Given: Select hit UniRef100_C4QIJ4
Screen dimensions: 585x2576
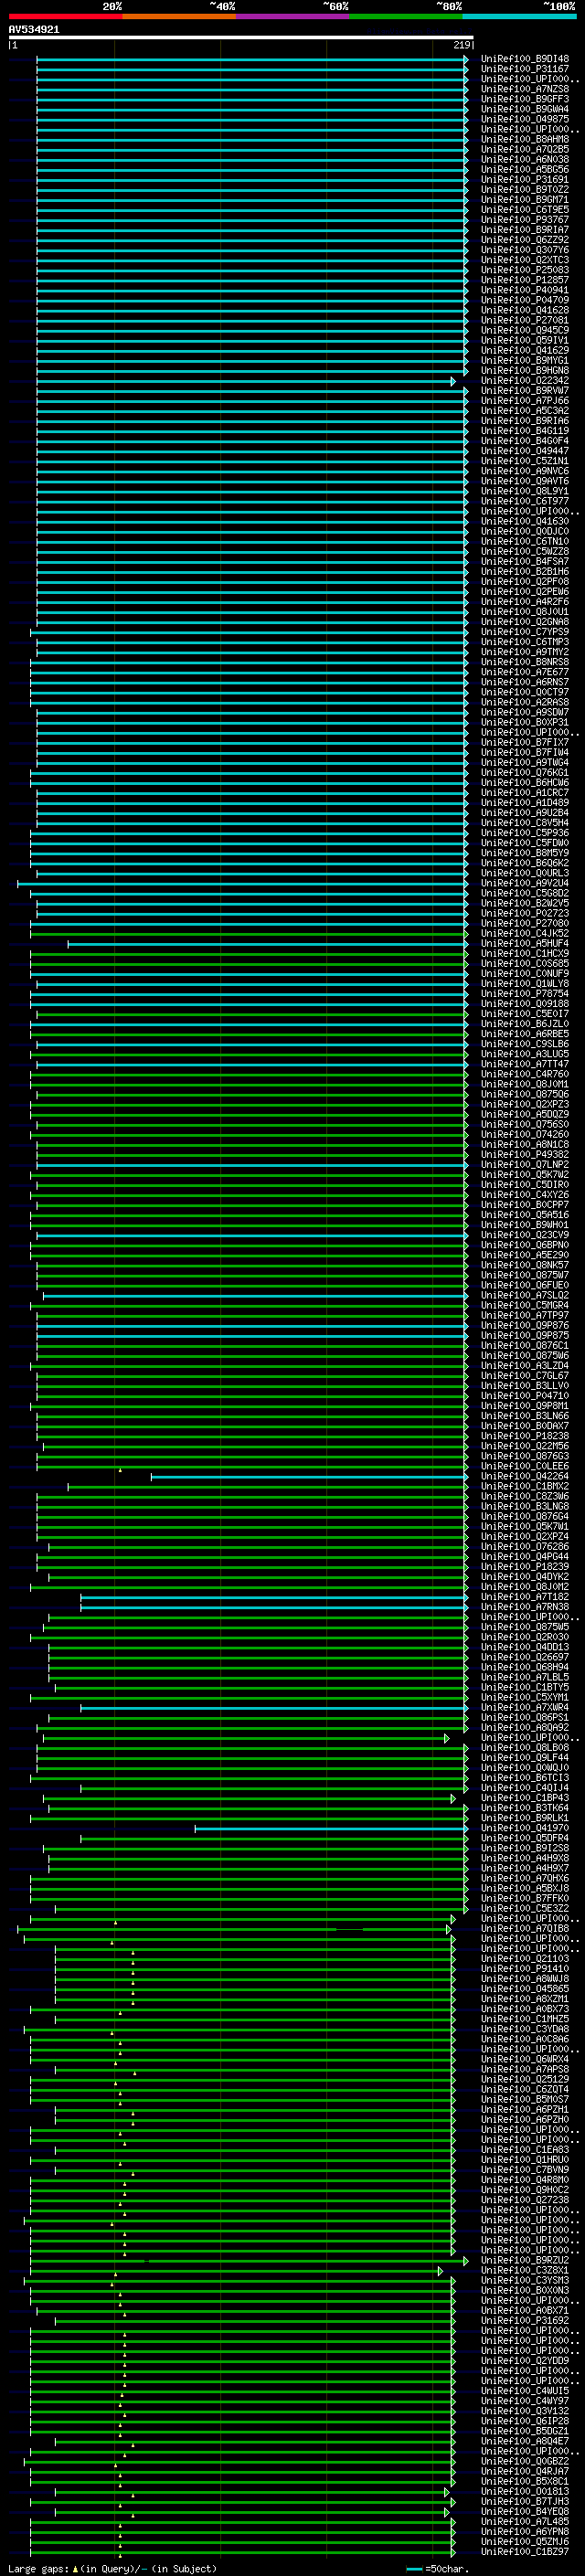Looking at the screenshot, I should 524,1787.
